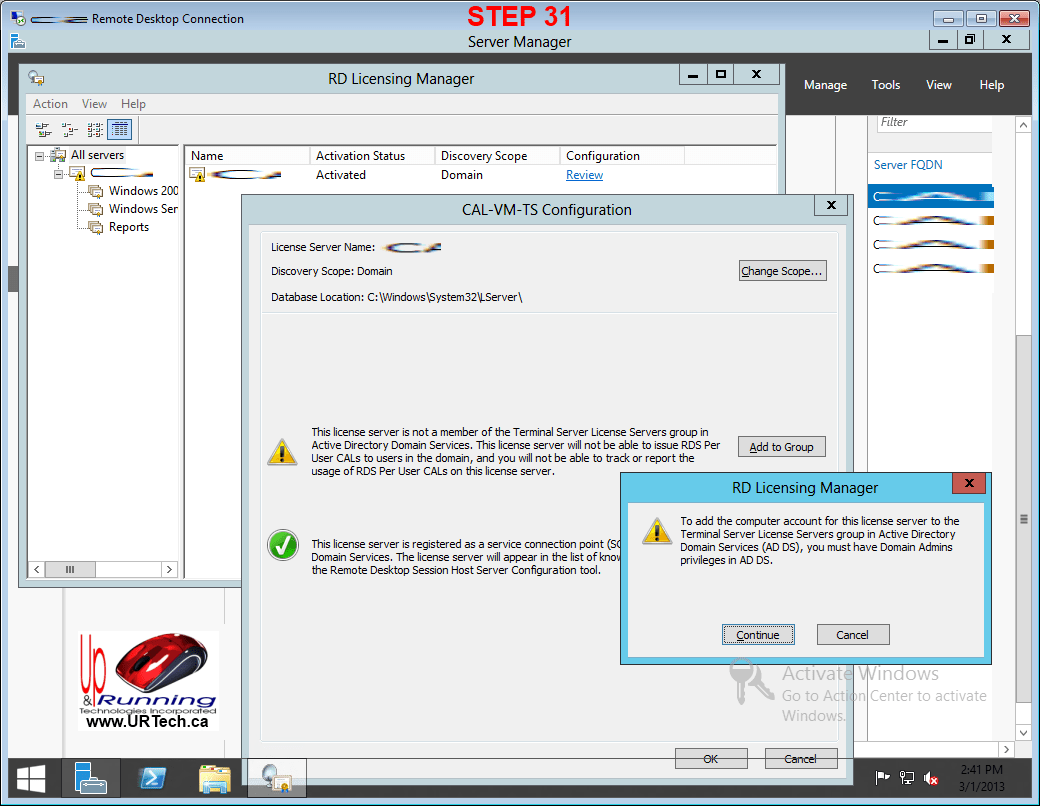Switch to the details view toolbar icon

tap(120, 130)
